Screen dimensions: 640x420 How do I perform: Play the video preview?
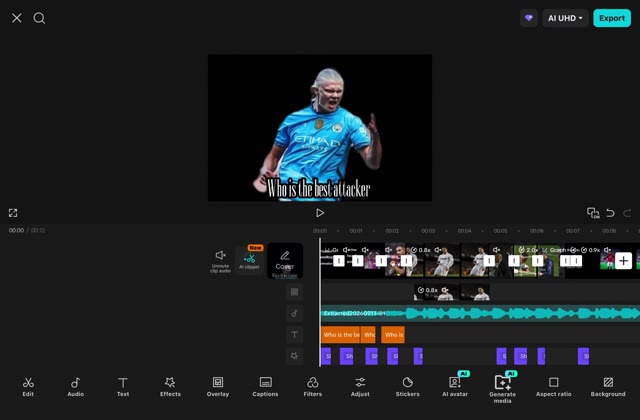(x=320, y=213)
